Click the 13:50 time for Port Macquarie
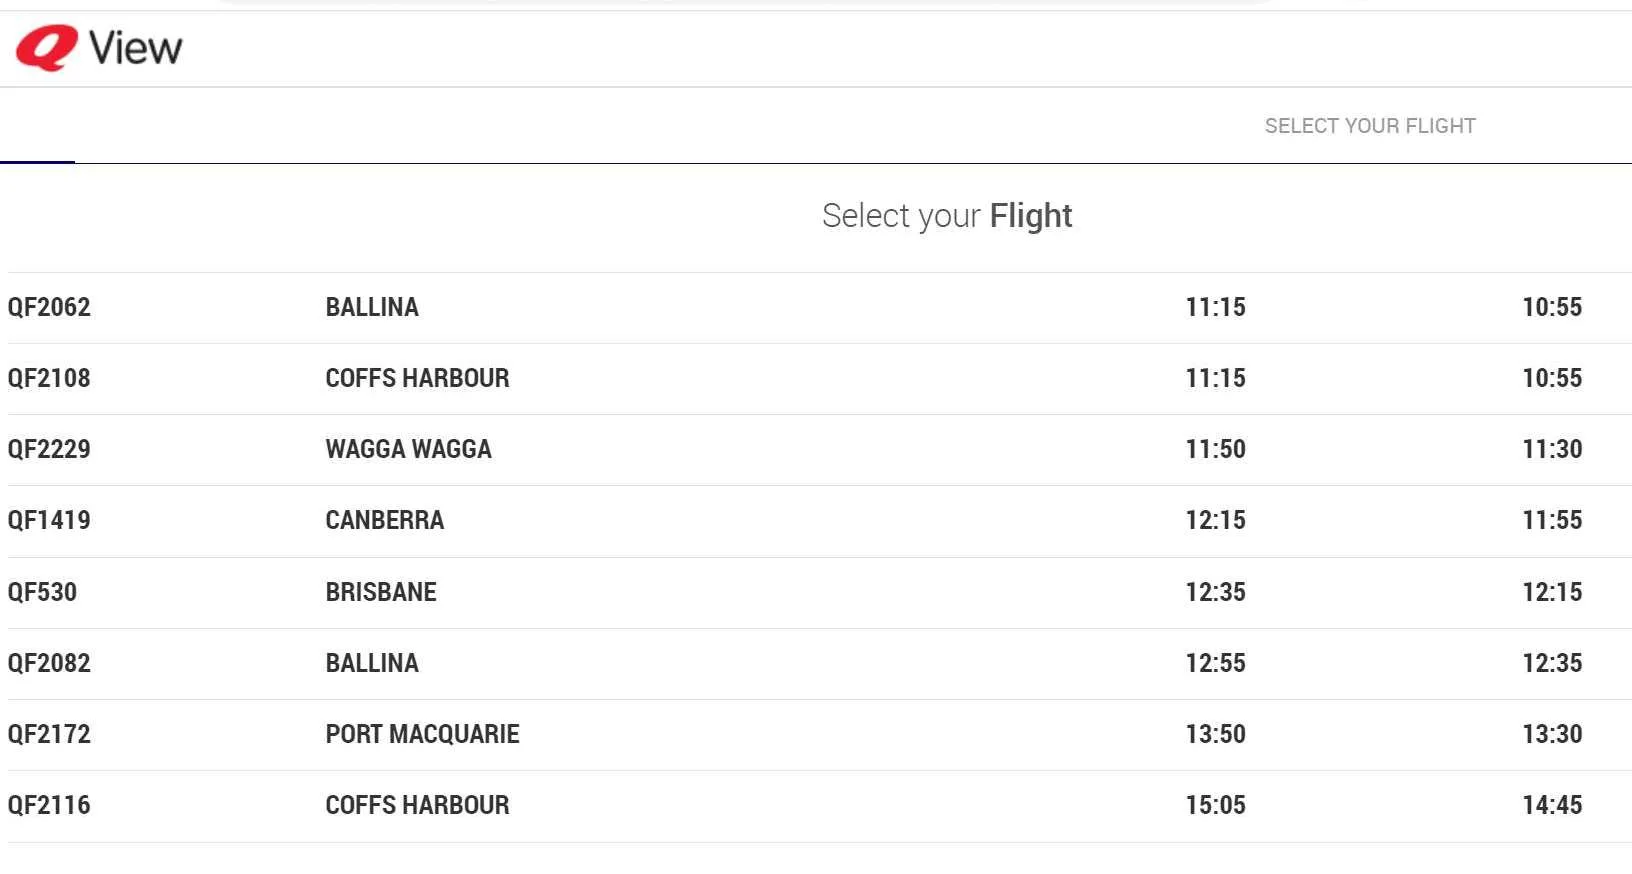 pyautogui.click(x=1215, y=734)
